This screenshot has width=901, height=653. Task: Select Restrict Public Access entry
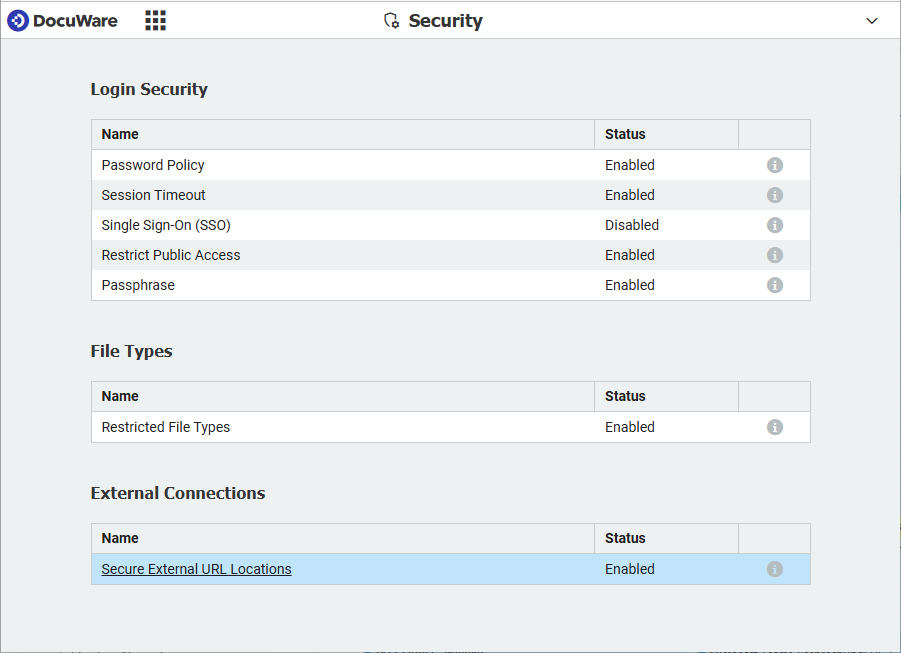171,255
